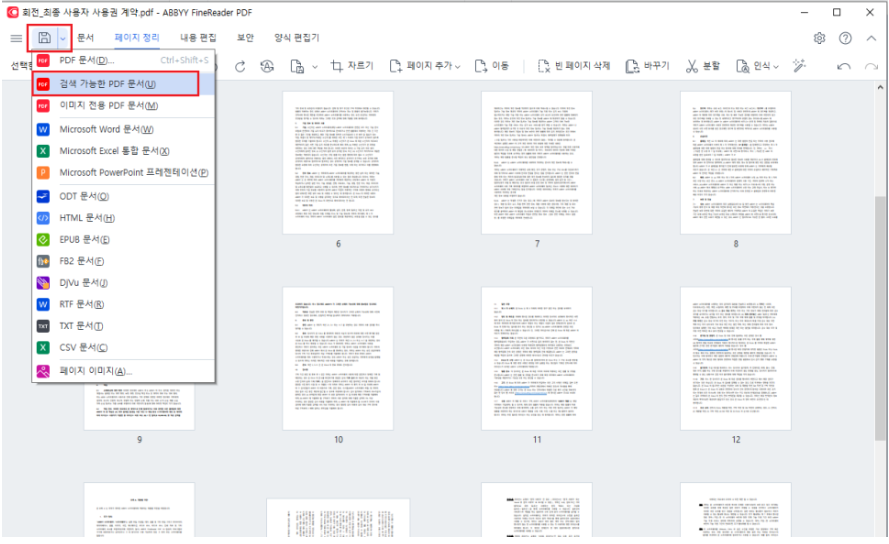Viewport: 889px width, 544px height.
Task: Click the 바꾸기 replace button
Action: point(647,66)
